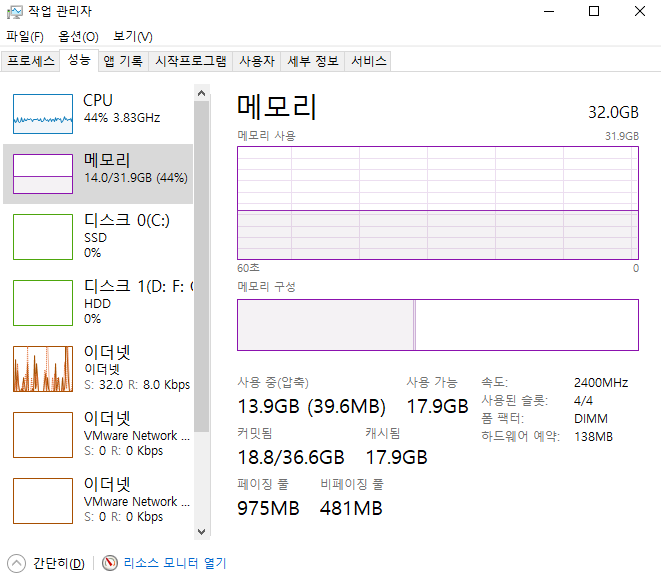
Task: Collapse view with 간단히(D) arrow icon
Action: point(16,564)
